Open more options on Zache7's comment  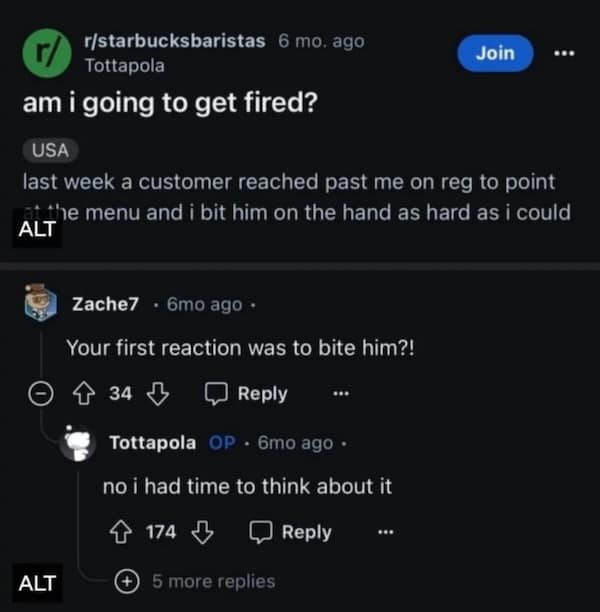click(x=339, y=394)
